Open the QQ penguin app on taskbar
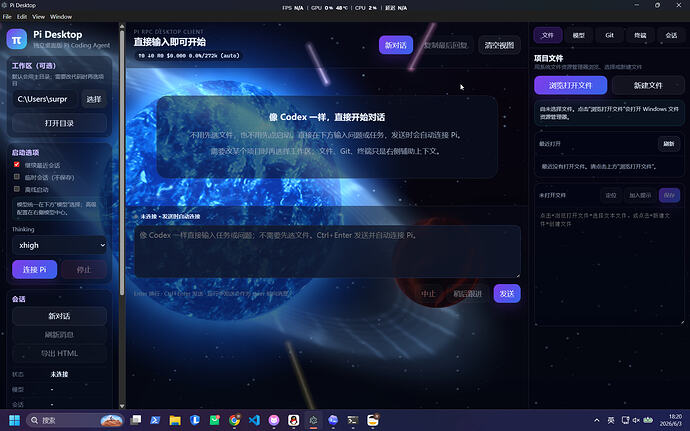This screenshot has height=431, width=690. coord(294,420)
